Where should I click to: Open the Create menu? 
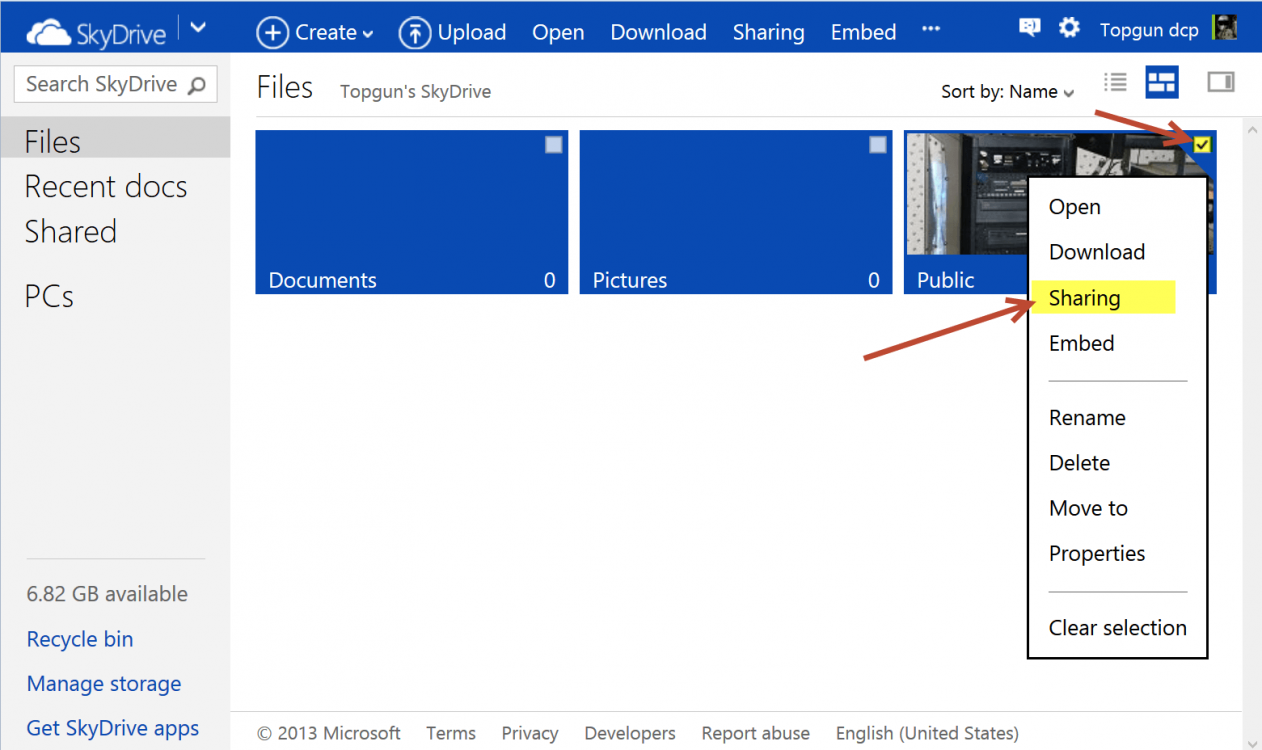pos(315,32)
